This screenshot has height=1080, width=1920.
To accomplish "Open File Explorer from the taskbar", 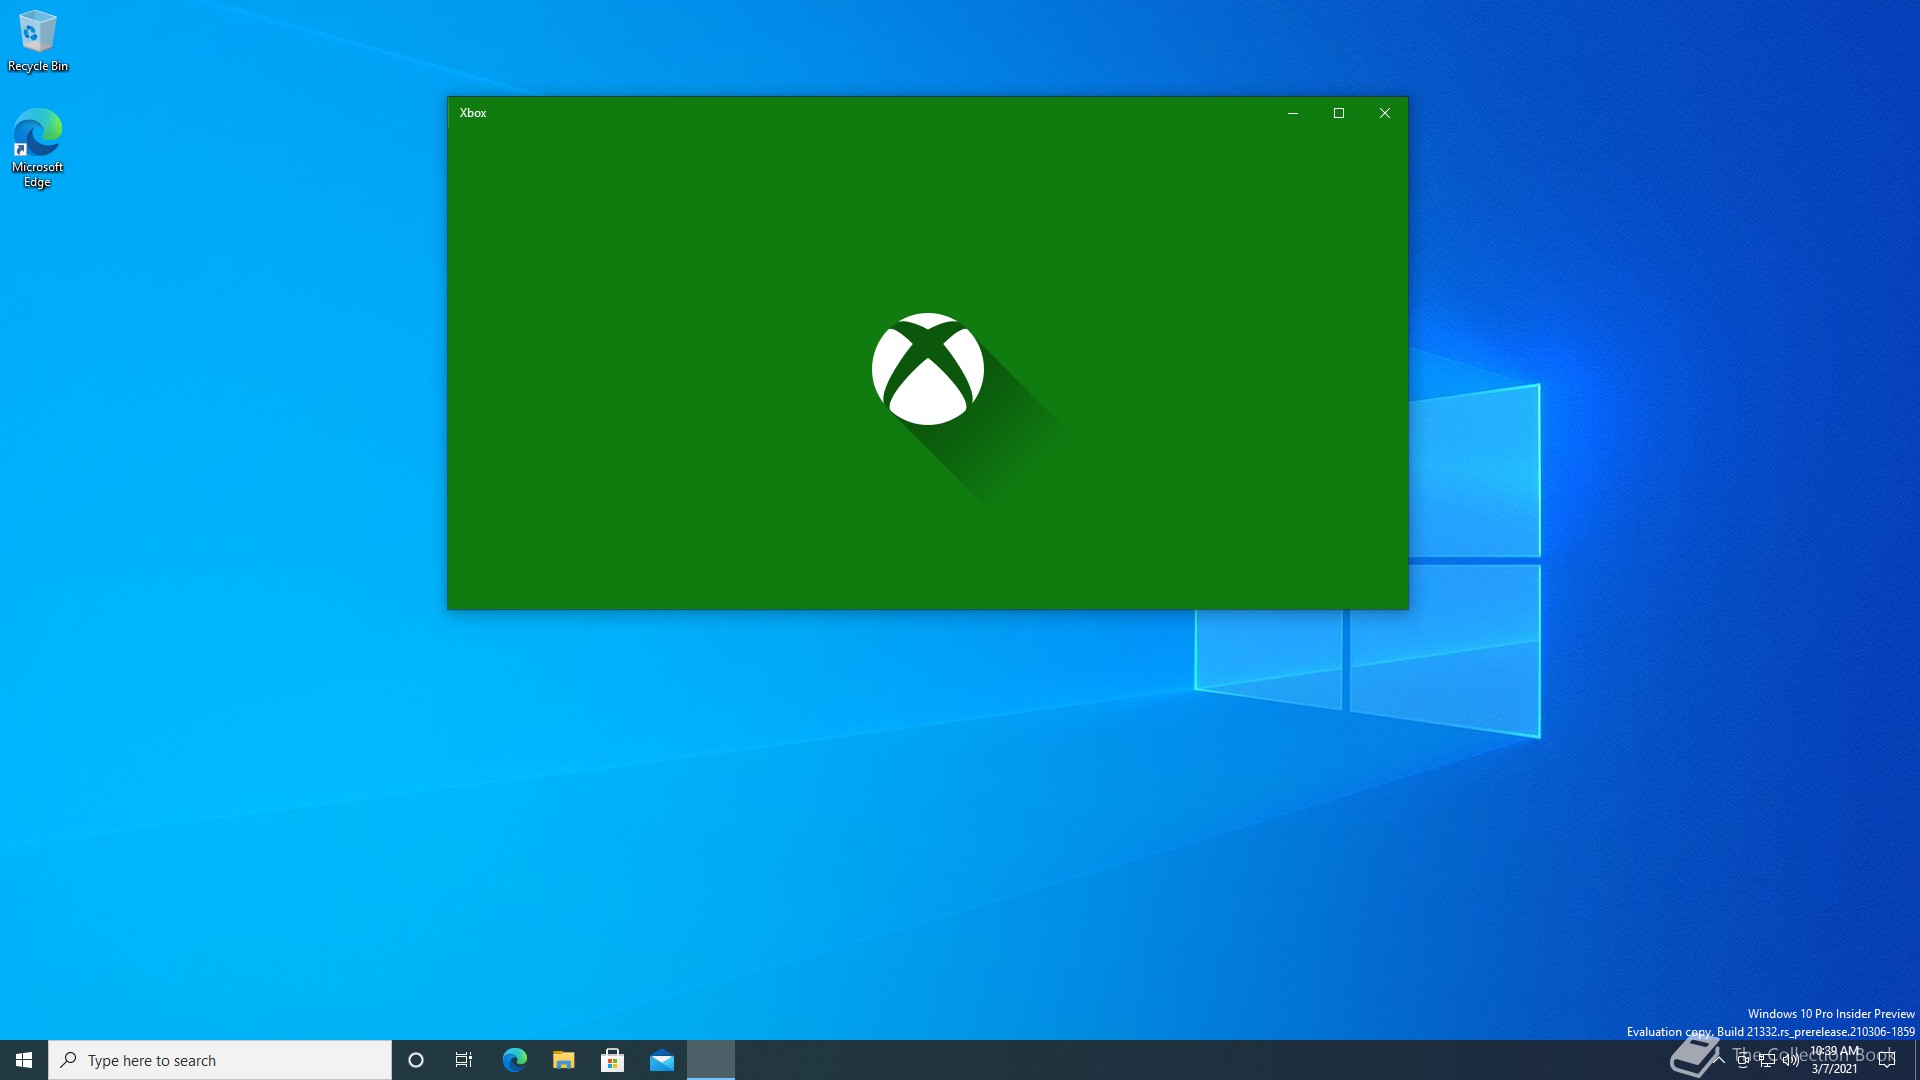I will [564, 1060].
